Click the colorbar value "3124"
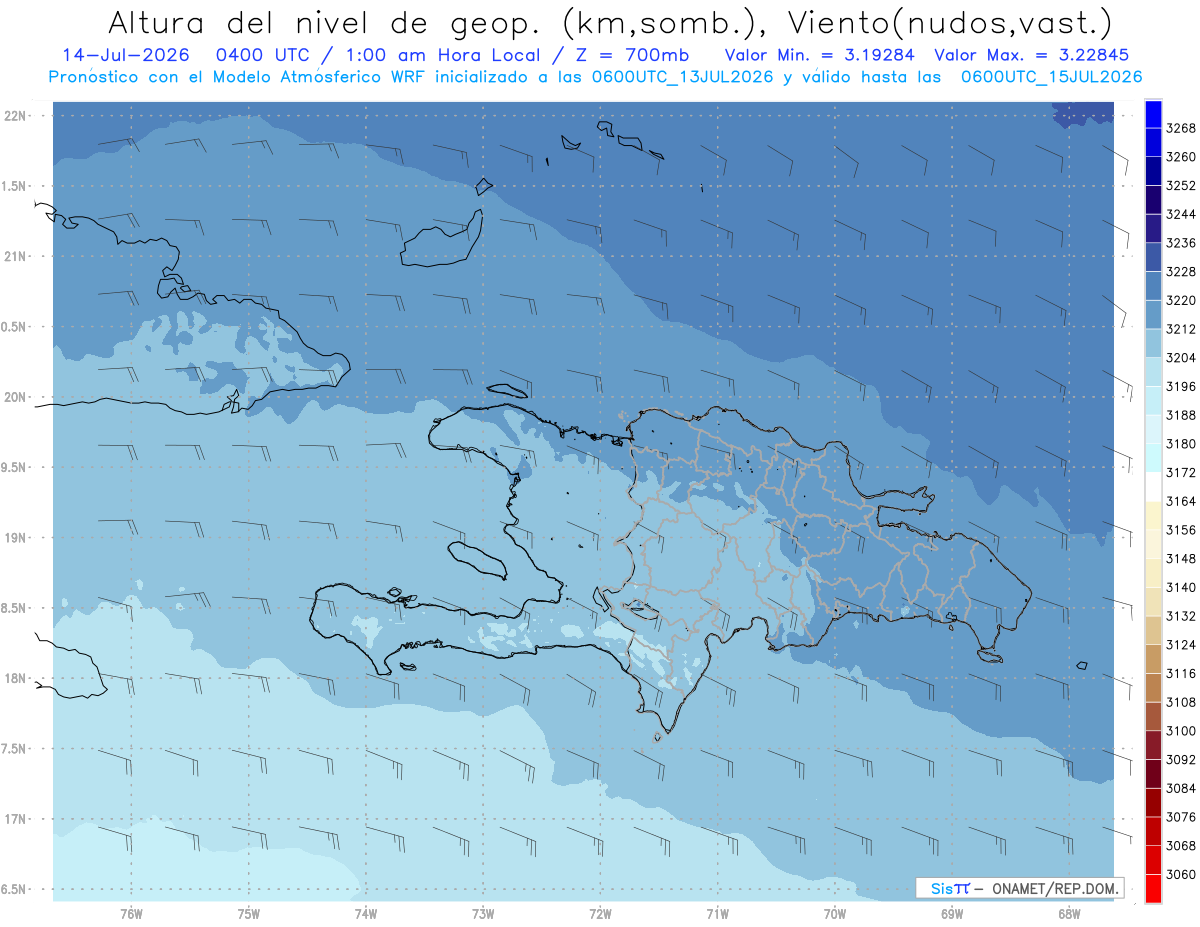 point(1181,645)
